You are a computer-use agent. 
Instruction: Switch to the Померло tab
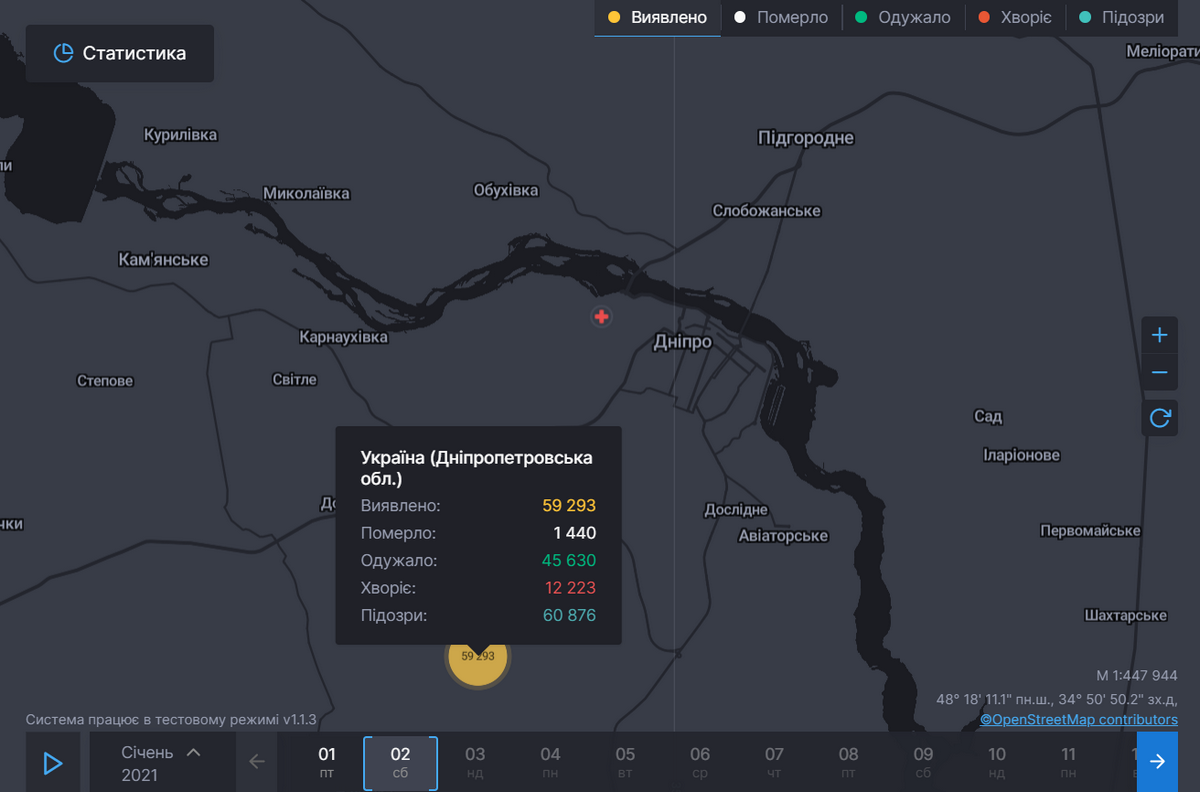(x=781, y=18)
